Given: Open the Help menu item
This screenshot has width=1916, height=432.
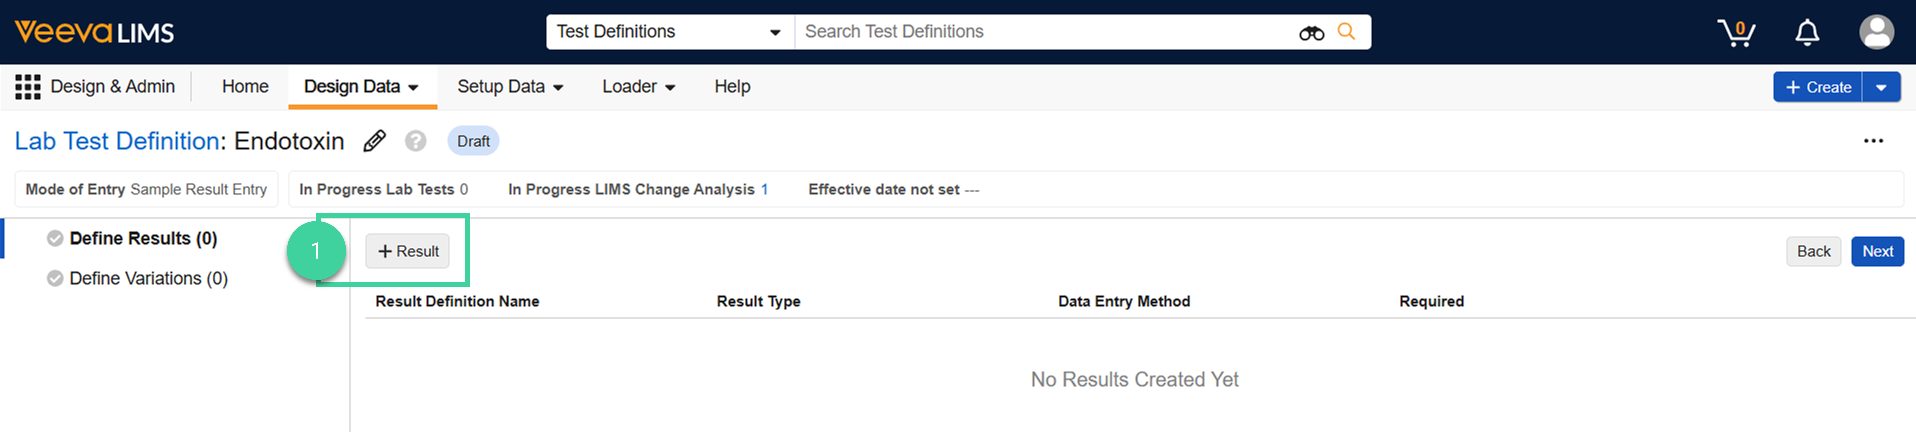Looking at the screenshot, I should coord(732,87).
